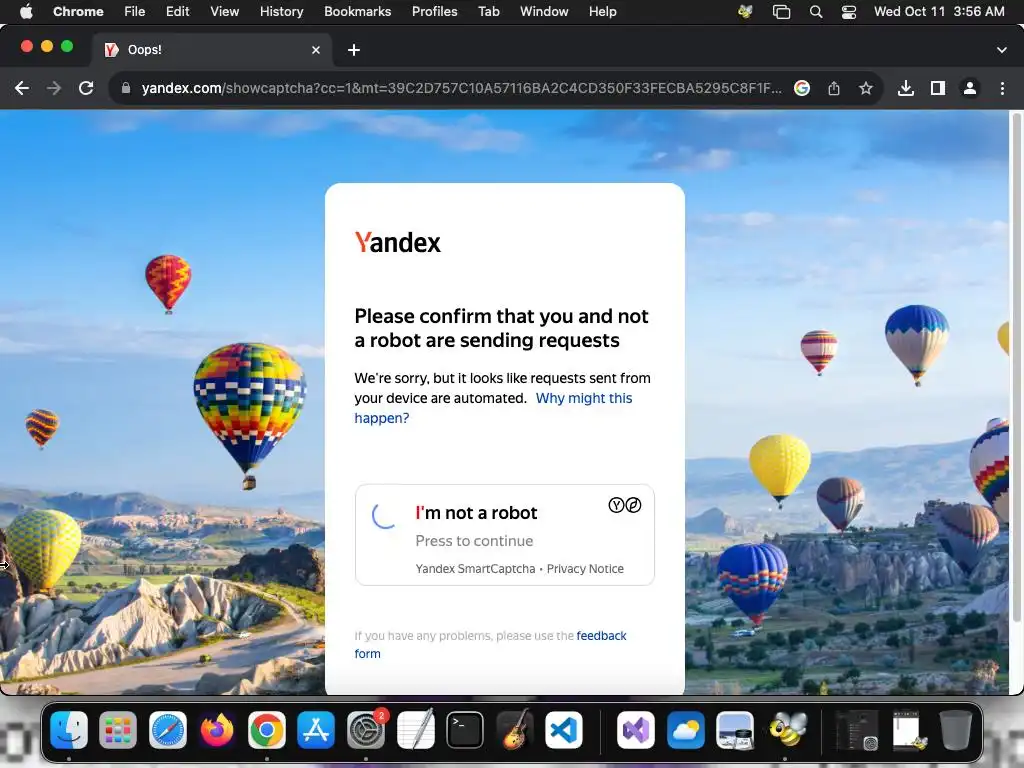This screenshot has height=768, width=1024.
Task: Open the cloud weather app in Dock
Action: pyautogui.click(x=685, y=729)
